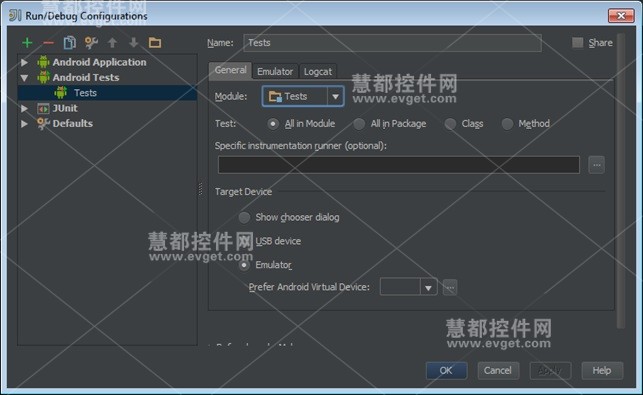Click the Run/Debug Configurations title bar icon
The image size is (643, 395).
pos(15,16)
